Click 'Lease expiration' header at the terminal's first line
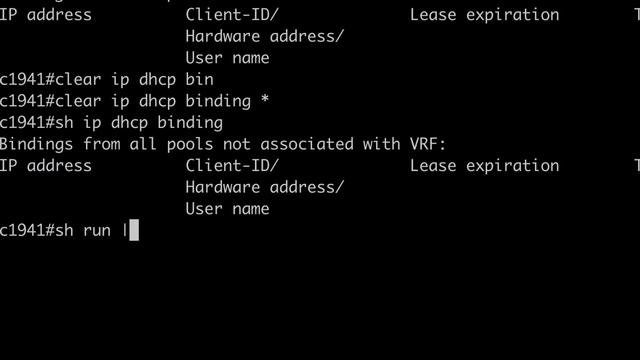Viewport: 640px width, 360px height. 484,15
